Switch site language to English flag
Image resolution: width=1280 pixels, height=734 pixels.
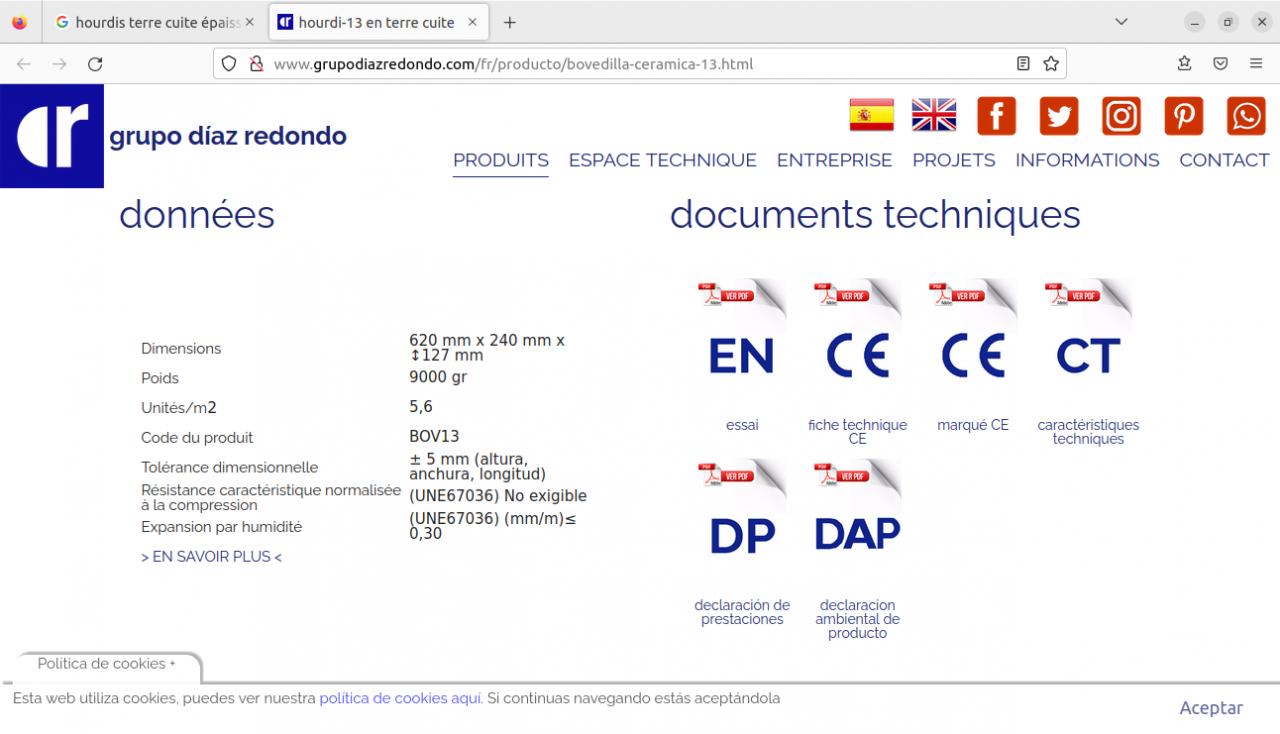934,115
